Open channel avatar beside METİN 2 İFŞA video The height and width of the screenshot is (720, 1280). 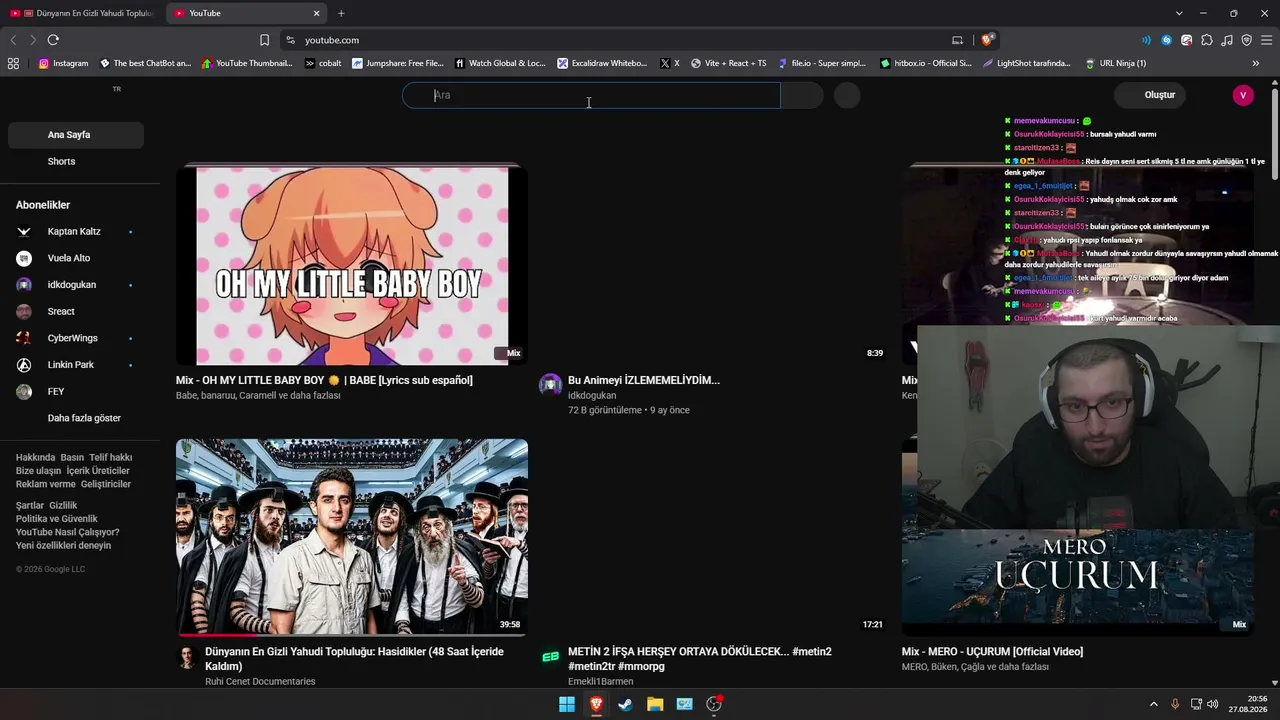[550, 657]
